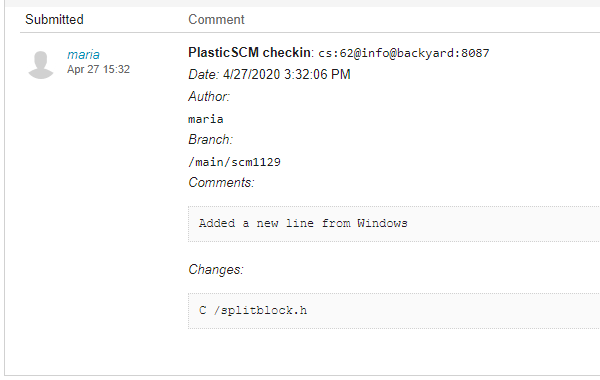Click the branch path /main/scm1129
Image resolution: width=600 pixels, height=380 pixels.
click(x=235, y=162)
